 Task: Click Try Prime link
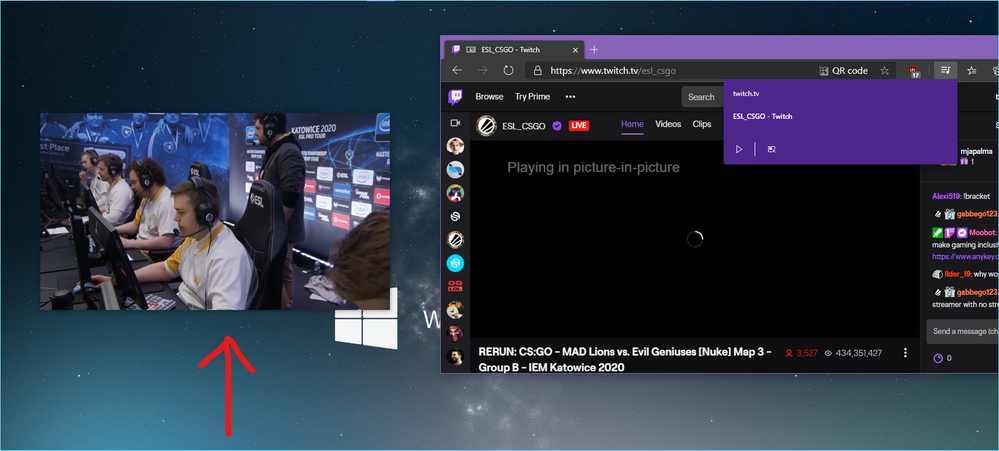coord(532,97)
